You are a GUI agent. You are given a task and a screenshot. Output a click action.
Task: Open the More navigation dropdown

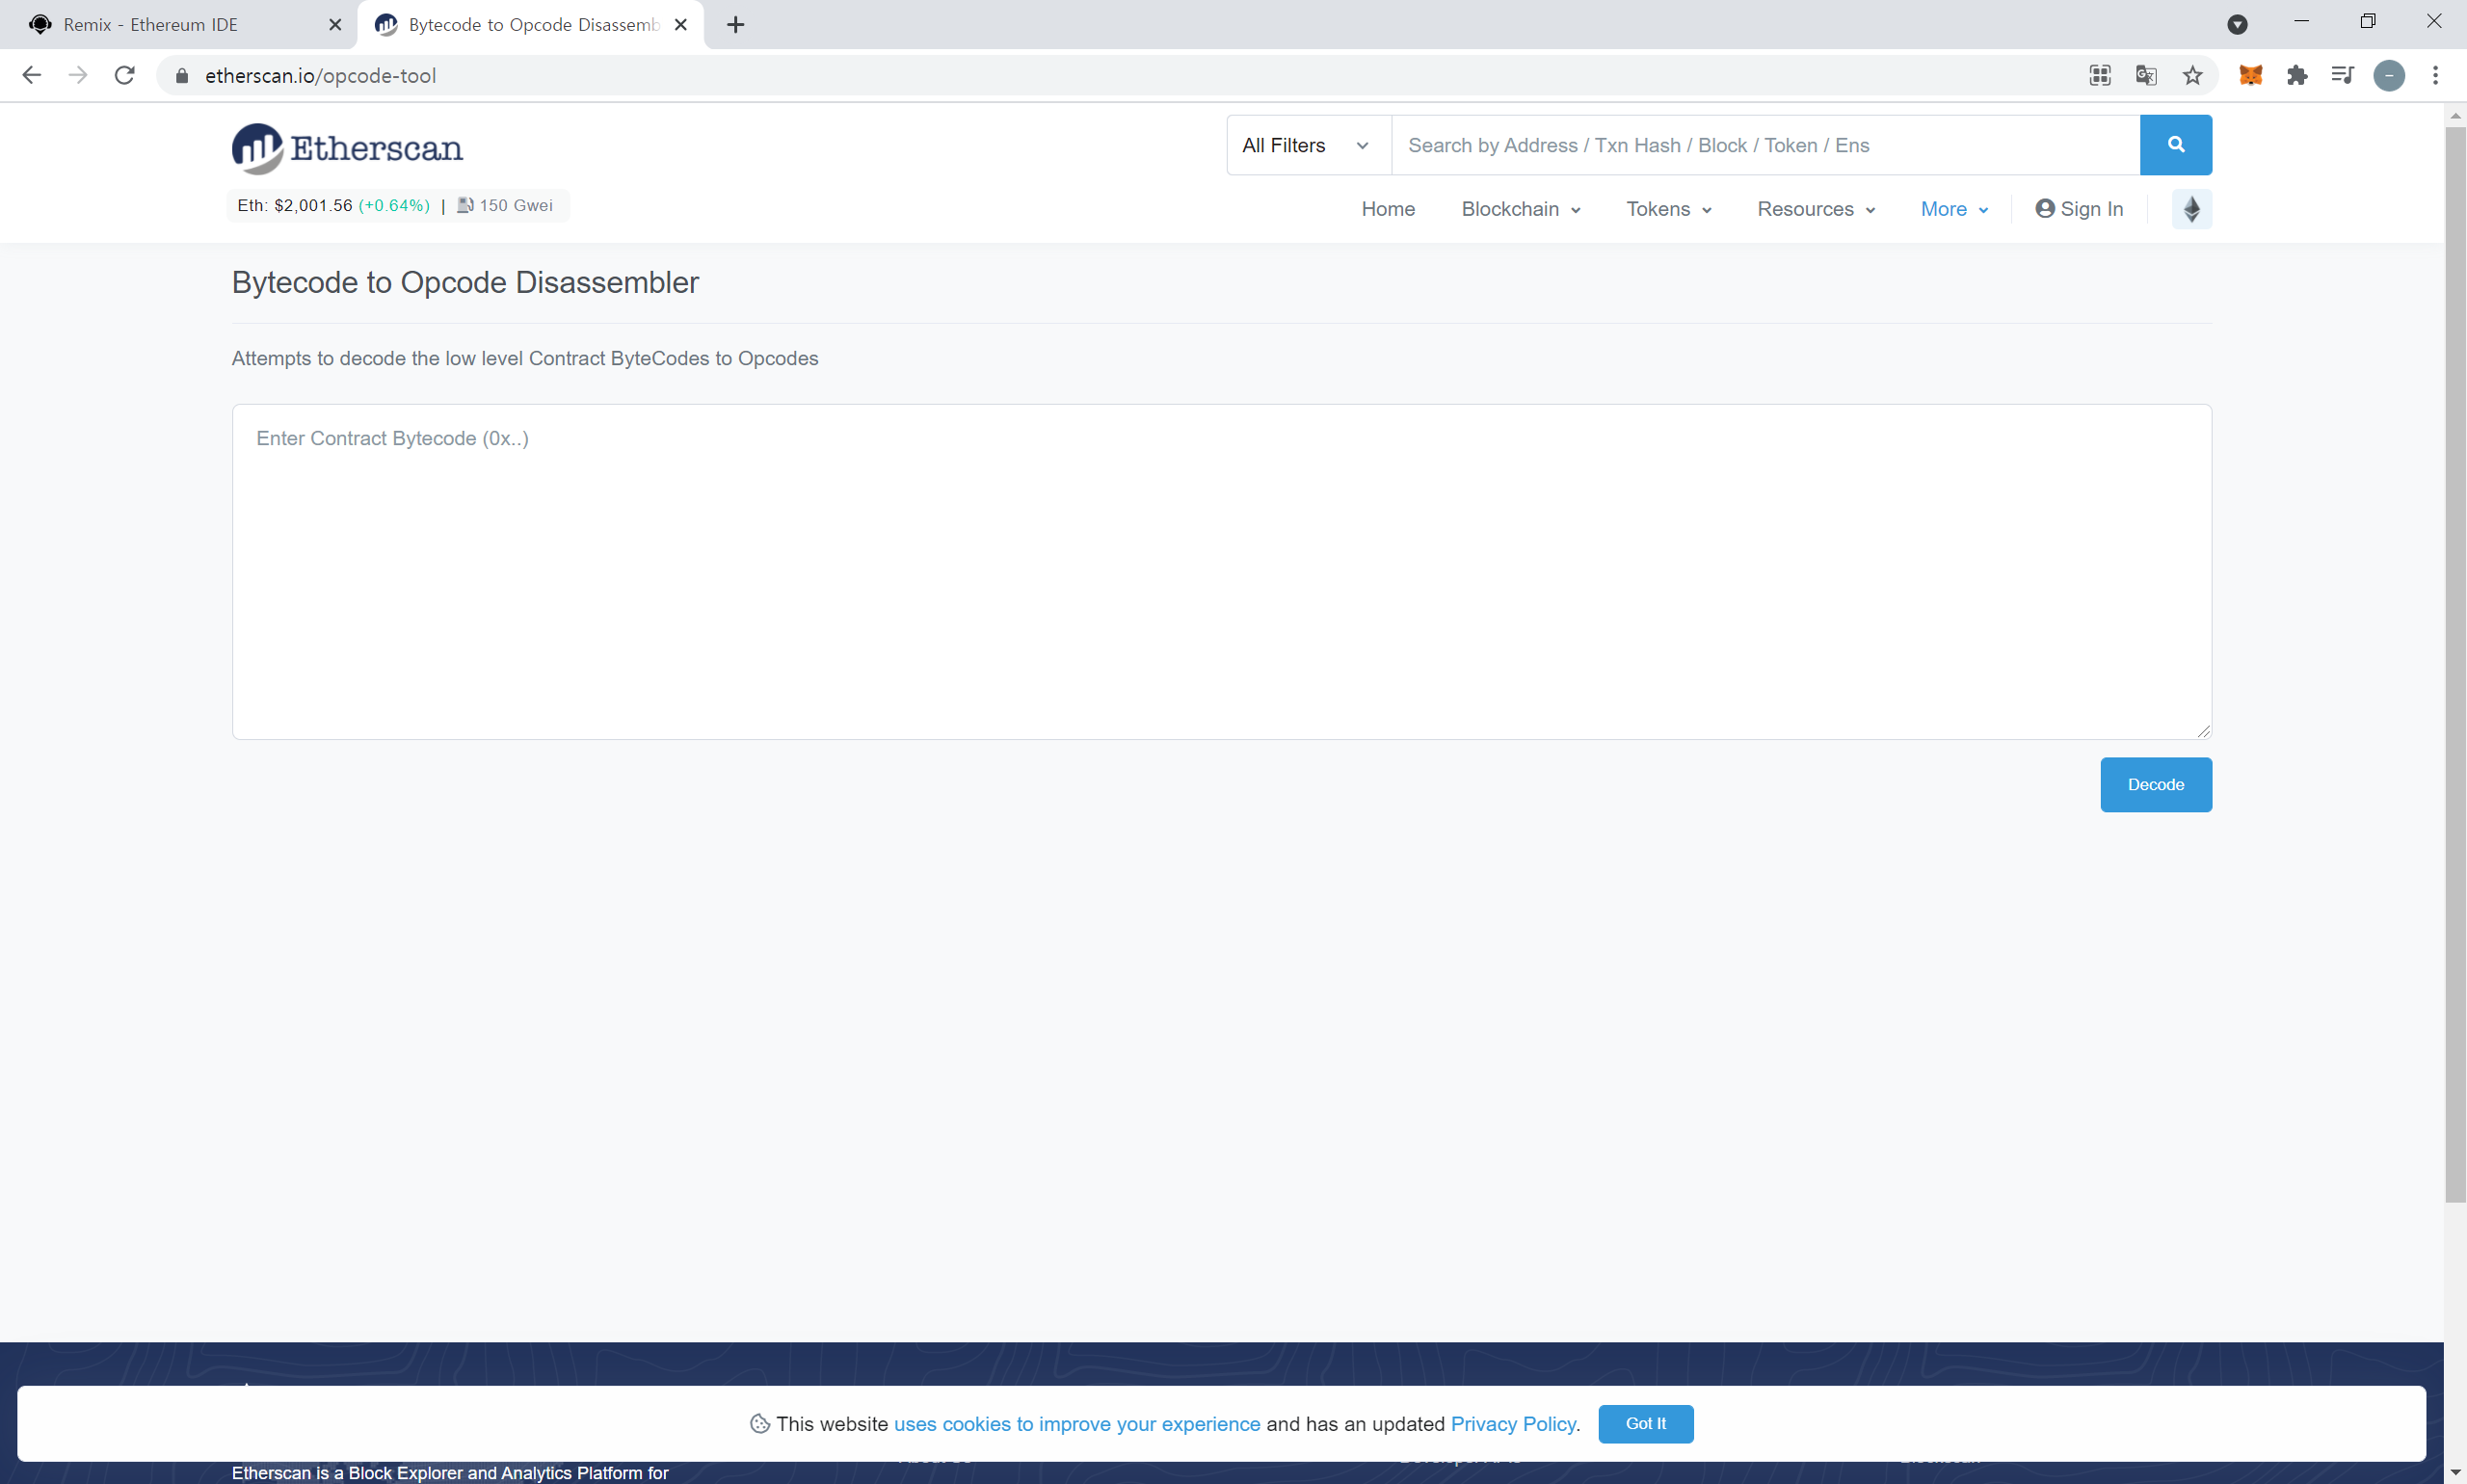pyautogui.click(x=1953, y=209)
